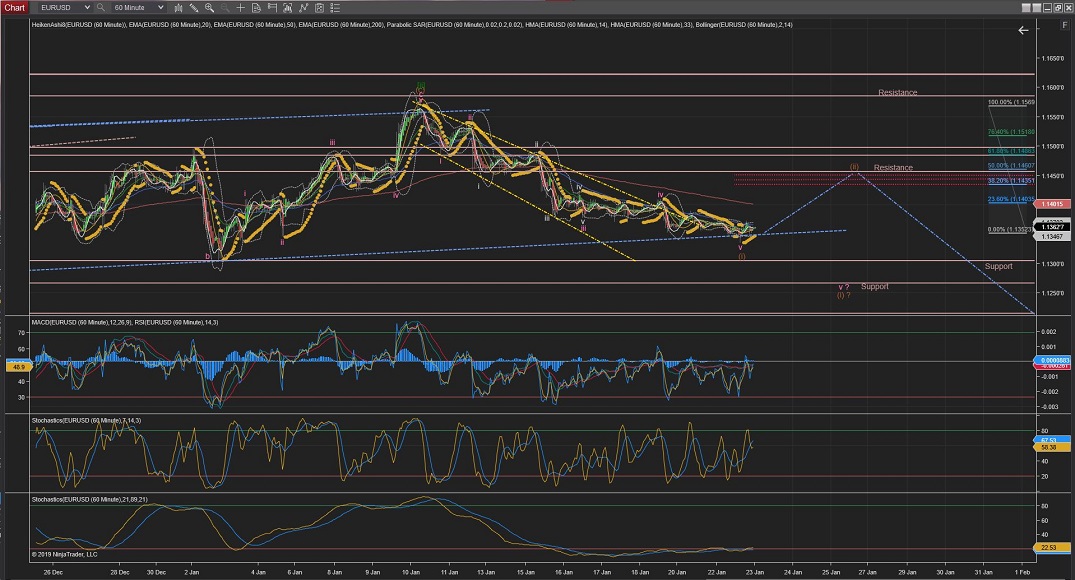Toggle the first window link square button
Viewport: 1075px width, 580px height.
coord(1026,7)
